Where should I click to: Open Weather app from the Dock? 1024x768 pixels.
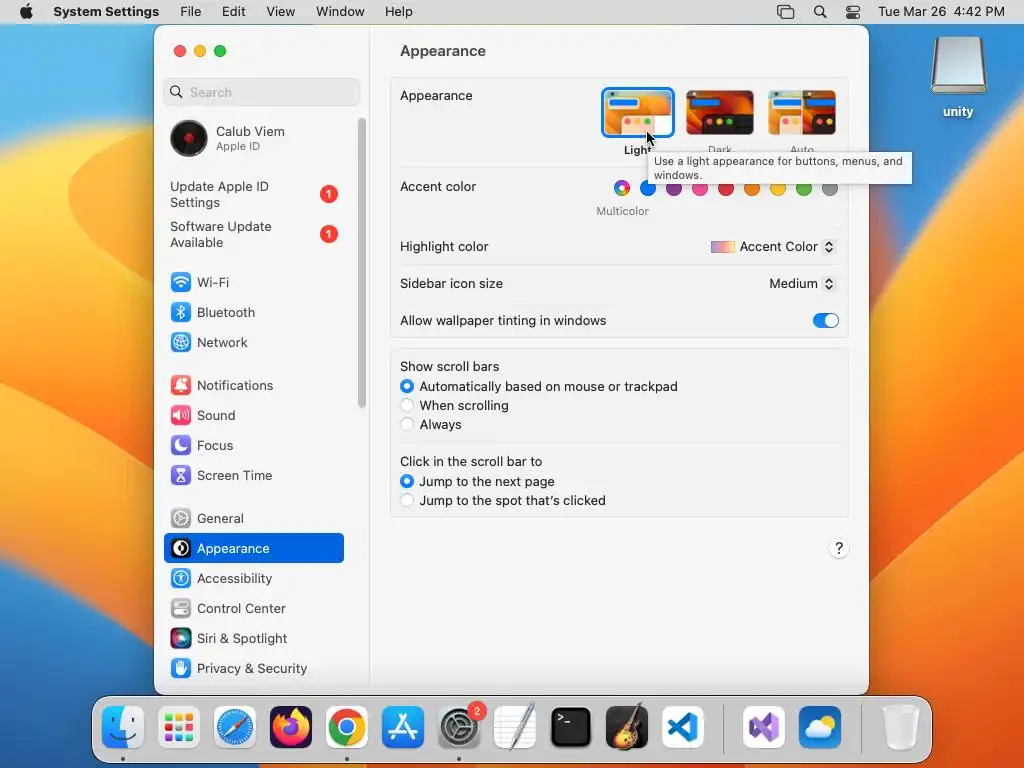tap(820, 727)
